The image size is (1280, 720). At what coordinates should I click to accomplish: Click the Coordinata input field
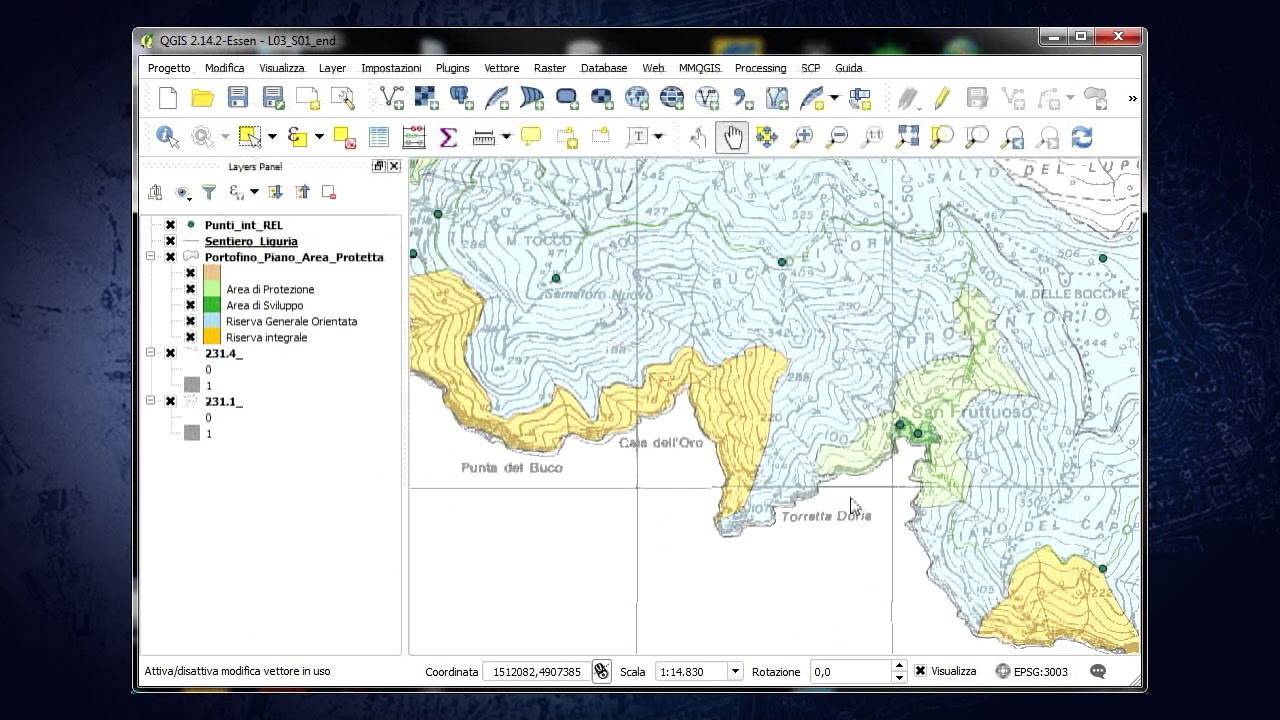tap(536, 672)
